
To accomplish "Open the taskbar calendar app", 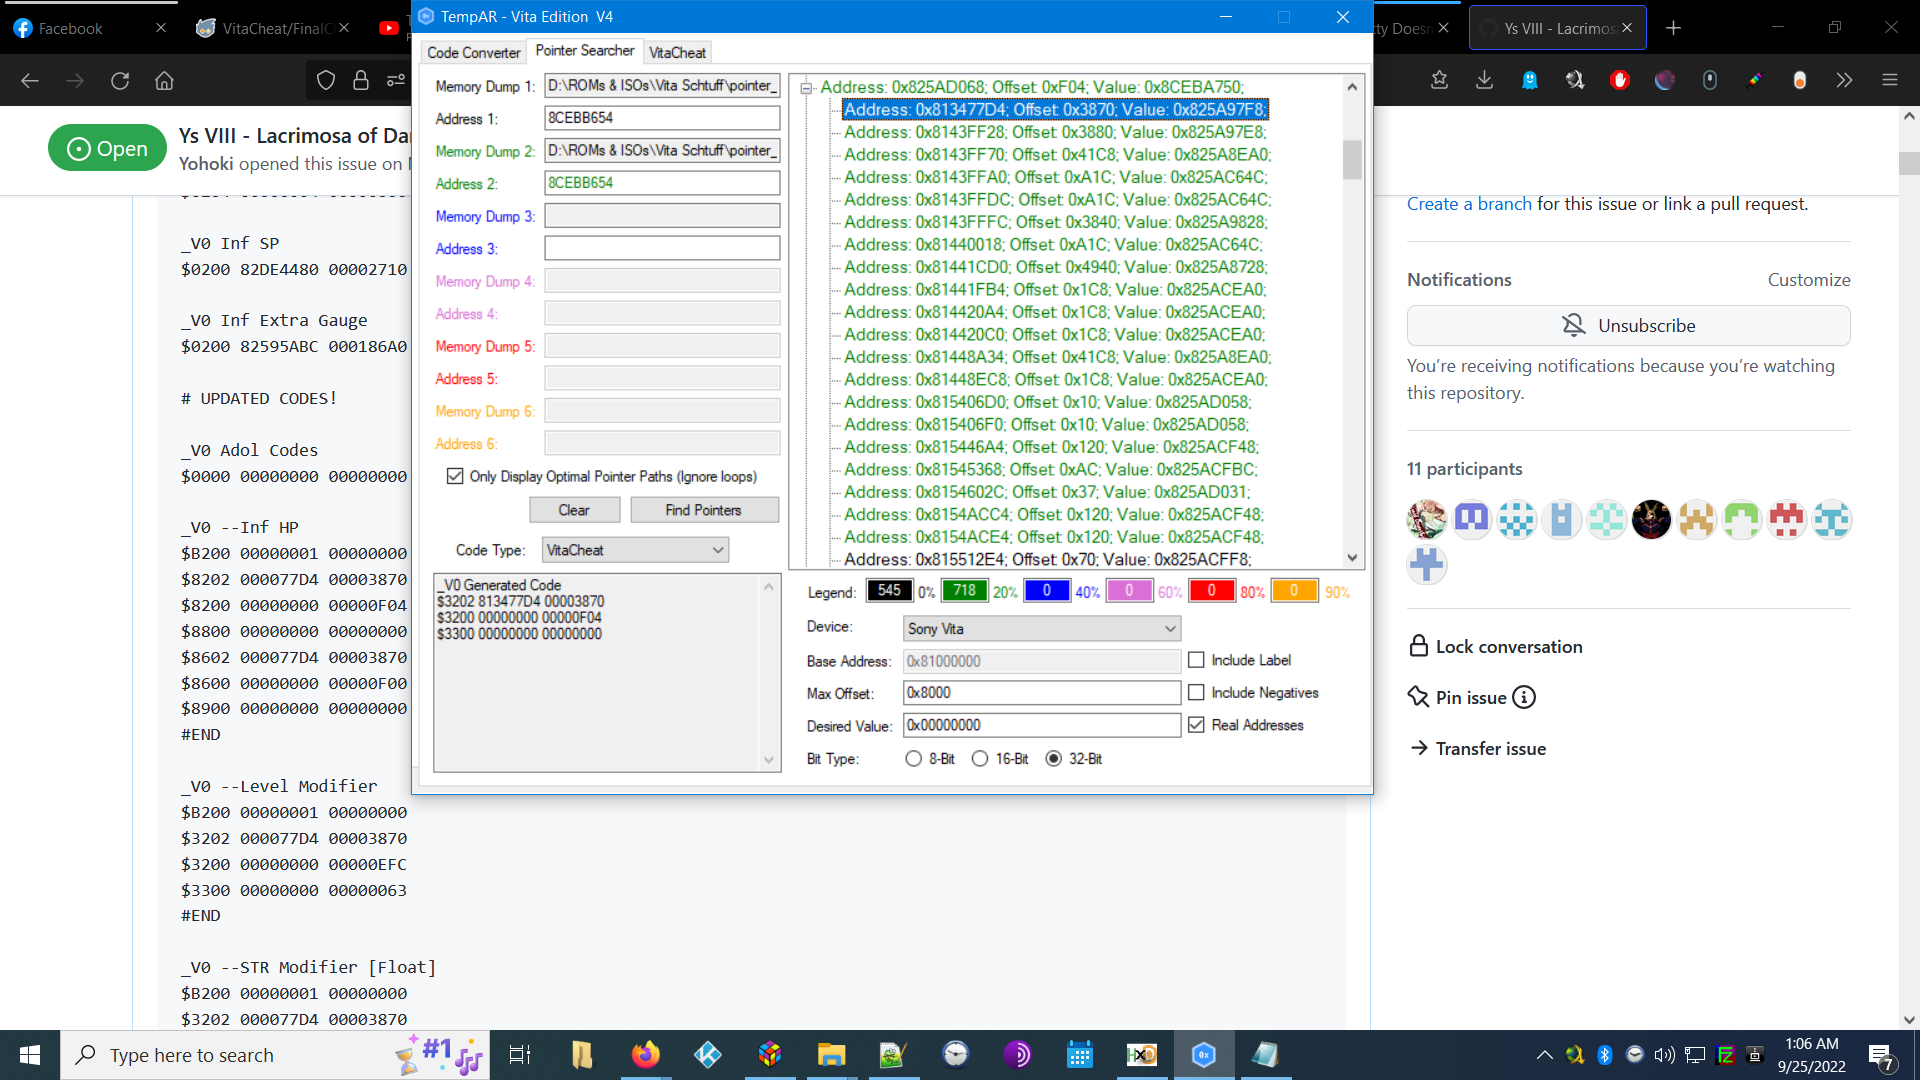I will (1079, 1055).
